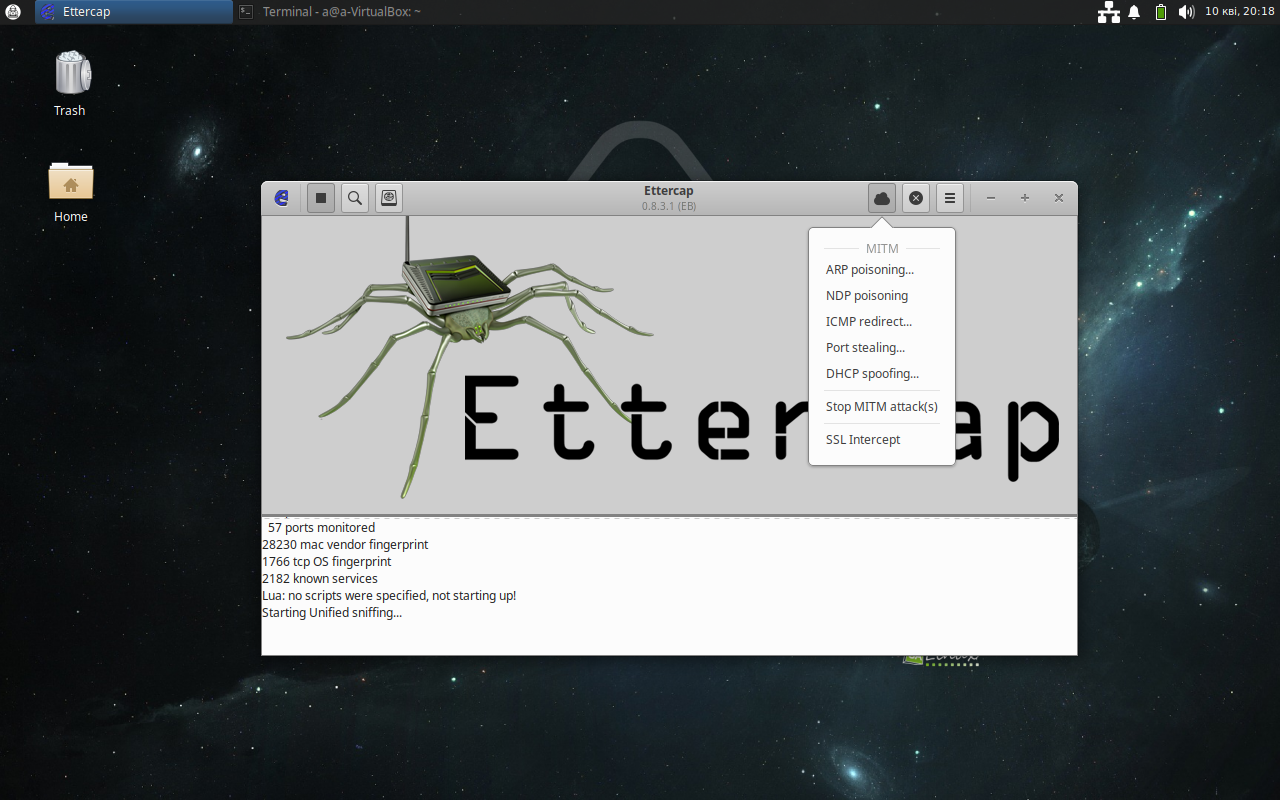Click the '57 ports monitored' log line
This screenshot has width=1280, height=800.
(321, 528)
